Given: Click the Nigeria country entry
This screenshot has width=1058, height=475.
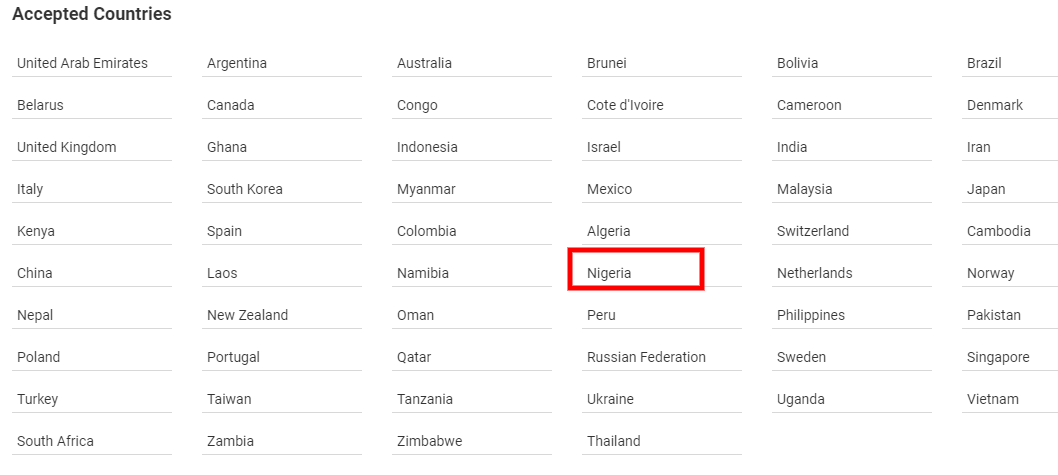Looking at the screenshot, I should (610, 273).
